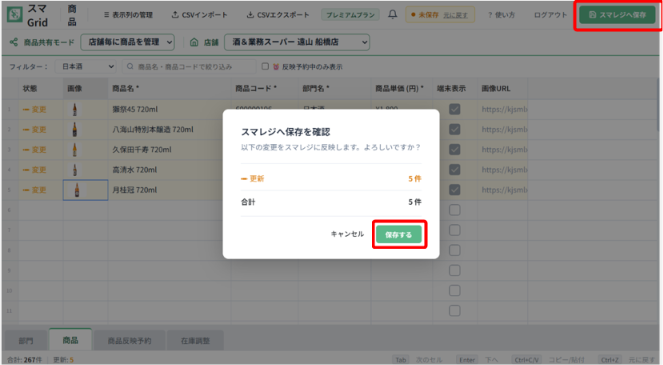
Task: Click the 商品単価 (円) column header
Action: click(402, 88)
